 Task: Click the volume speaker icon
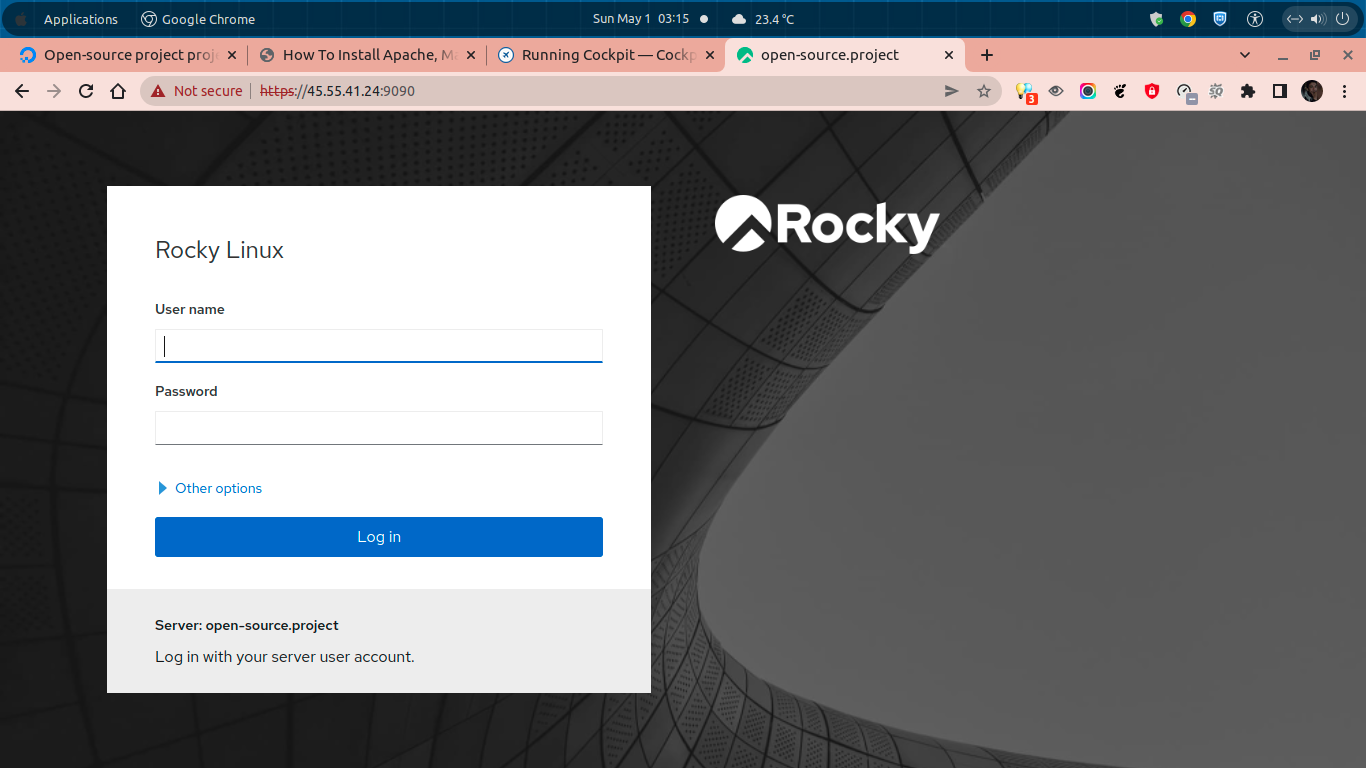tap(1317, 19)
